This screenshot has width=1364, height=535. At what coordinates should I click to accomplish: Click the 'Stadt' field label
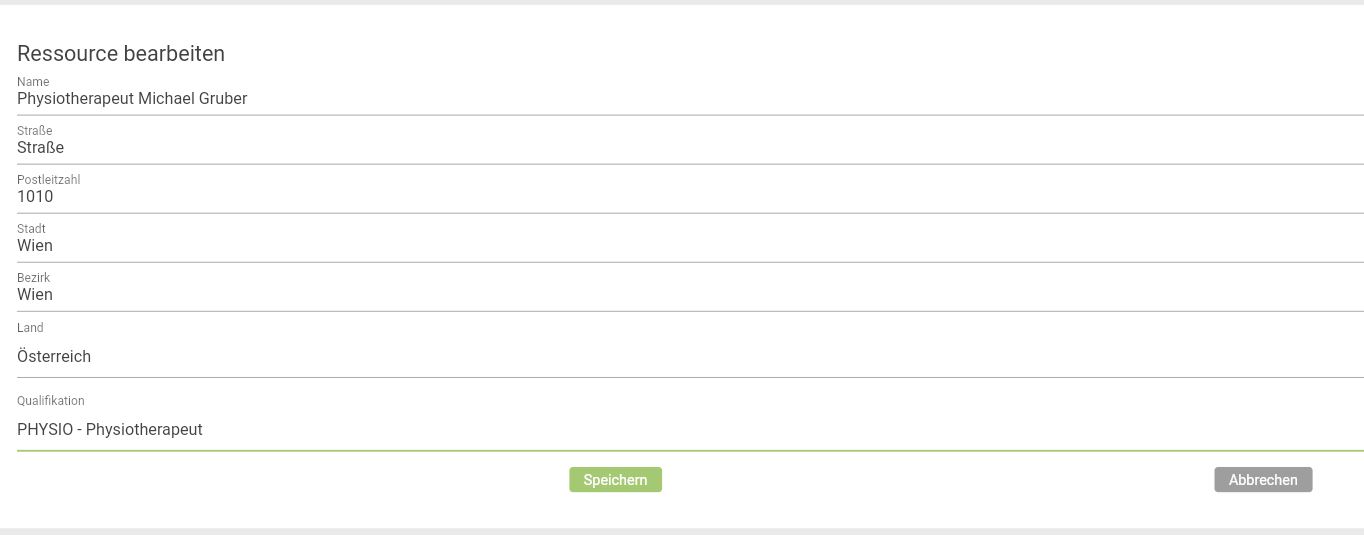[x=31, y=229]
